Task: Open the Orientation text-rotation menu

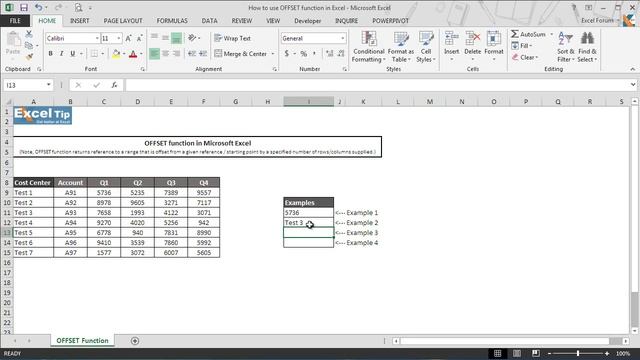Action: 193,38
